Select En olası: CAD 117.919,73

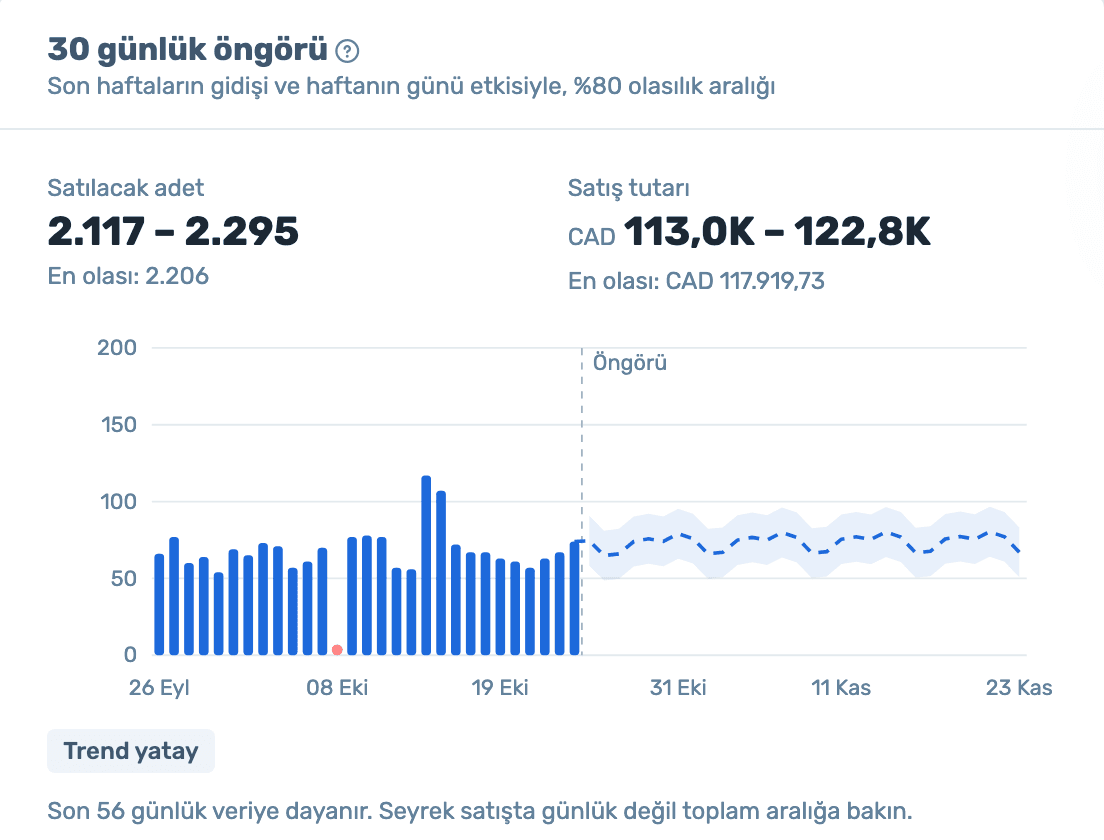(696, 281)
